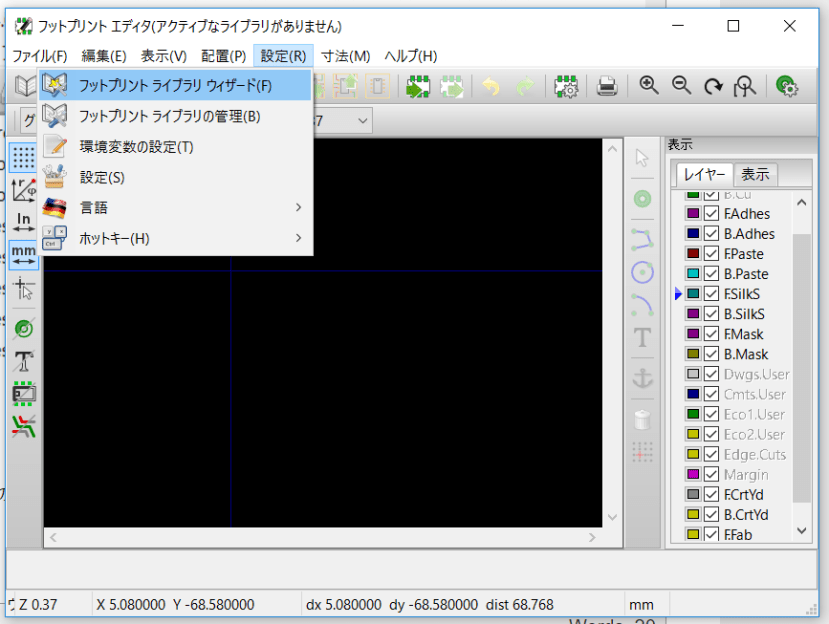Uncheck the B.Mask layer checkbox
This screenshot has width=829, height=624.
[x=711, y=354]
